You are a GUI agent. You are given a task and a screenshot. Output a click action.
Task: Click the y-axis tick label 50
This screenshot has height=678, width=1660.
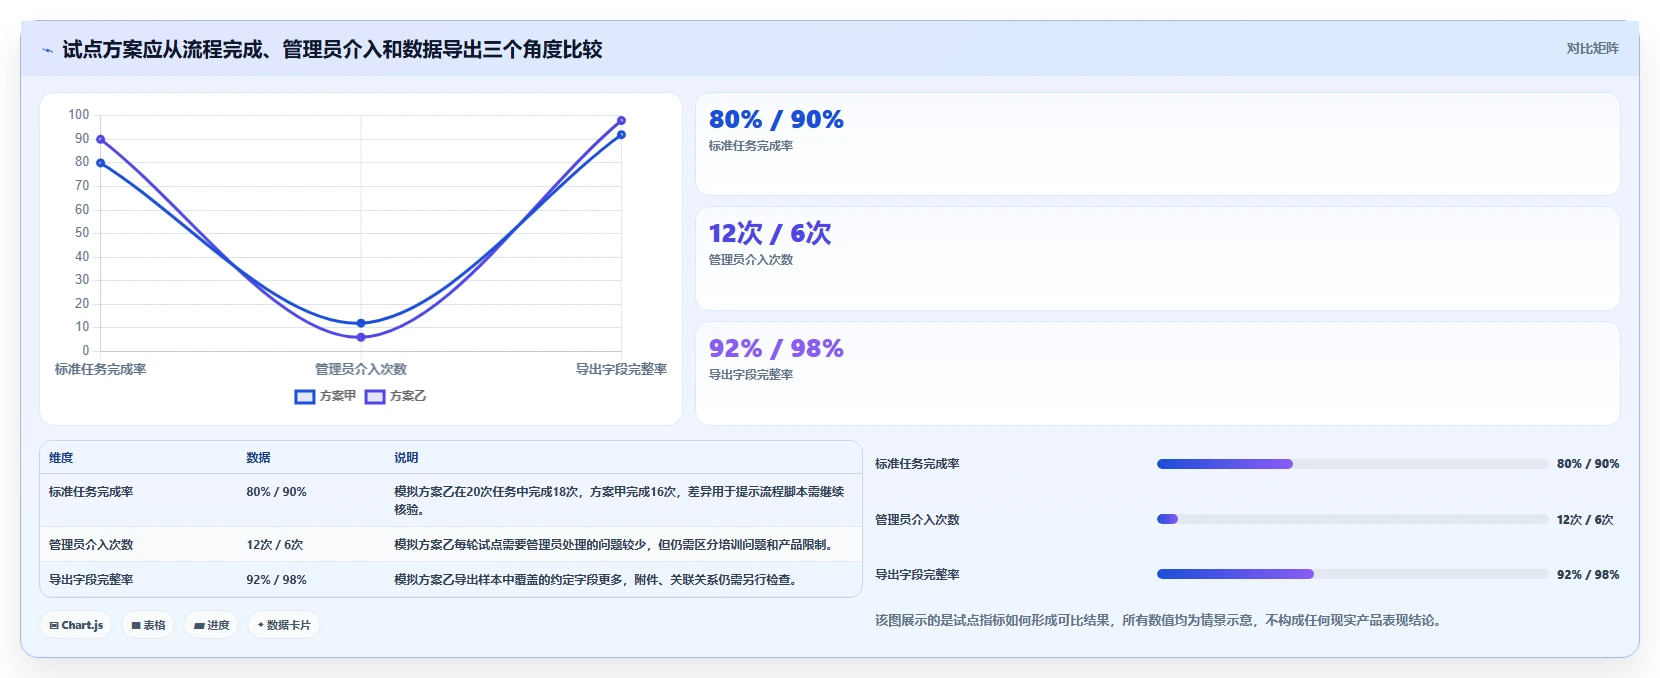click(x=82, y=233)
